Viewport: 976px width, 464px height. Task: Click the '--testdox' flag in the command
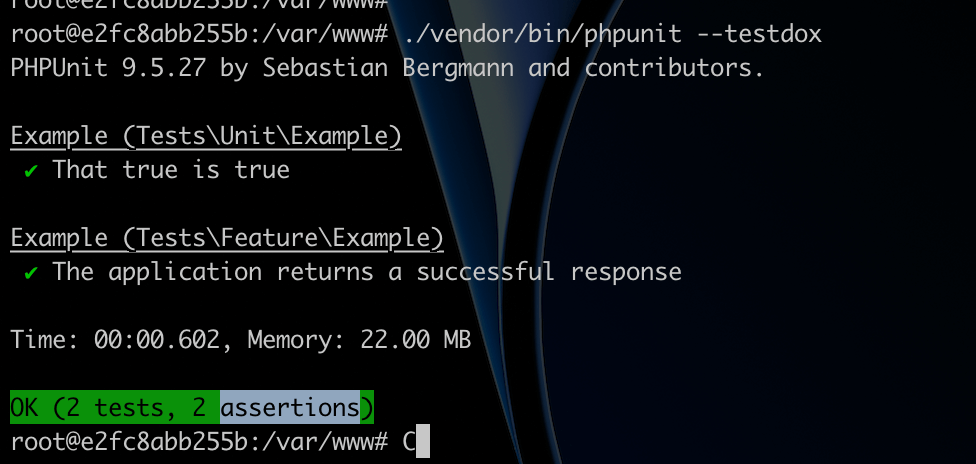pyautogui.click(x=759, y=34)
